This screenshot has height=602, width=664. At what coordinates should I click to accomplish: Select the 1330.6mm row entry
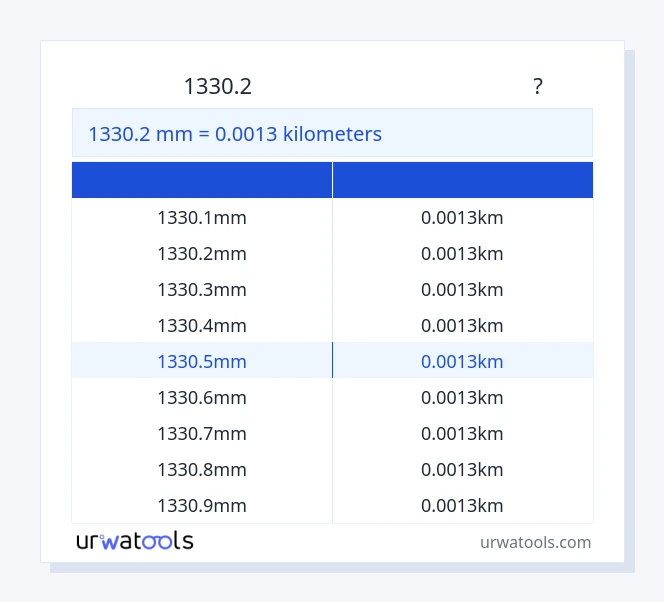(x=202, y=397)
